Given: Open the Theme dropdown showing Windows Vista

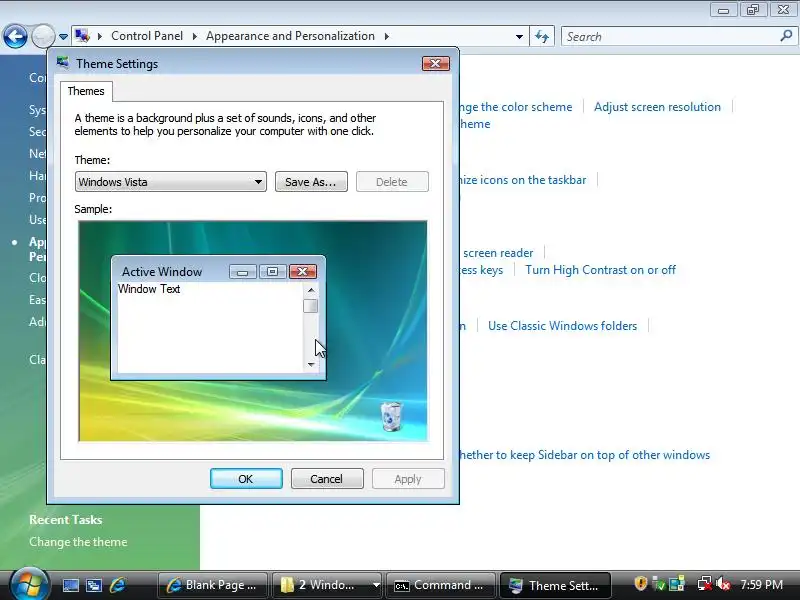Looking at the screenshot, I should click(170, 182).
